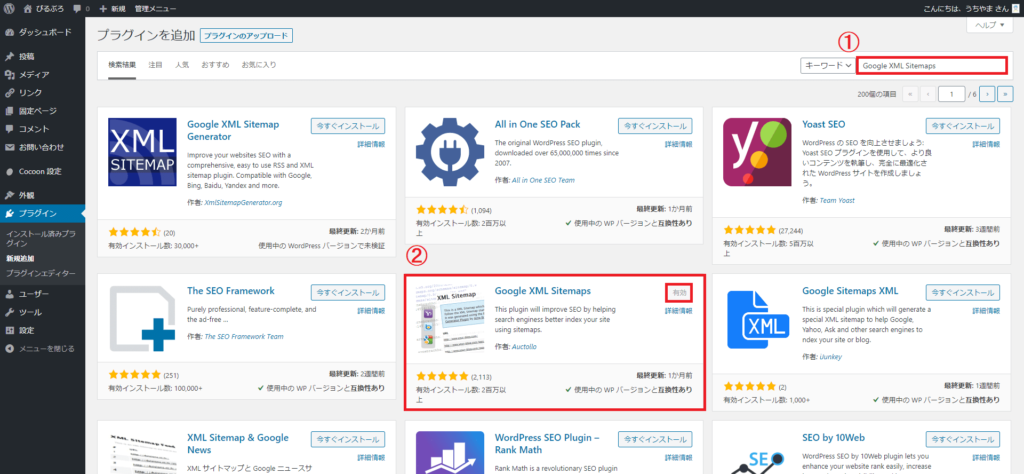Switch to the 注目 tab
This screenshot has width=1024, height=474.
pyautogui.click(x=155, y=65)
